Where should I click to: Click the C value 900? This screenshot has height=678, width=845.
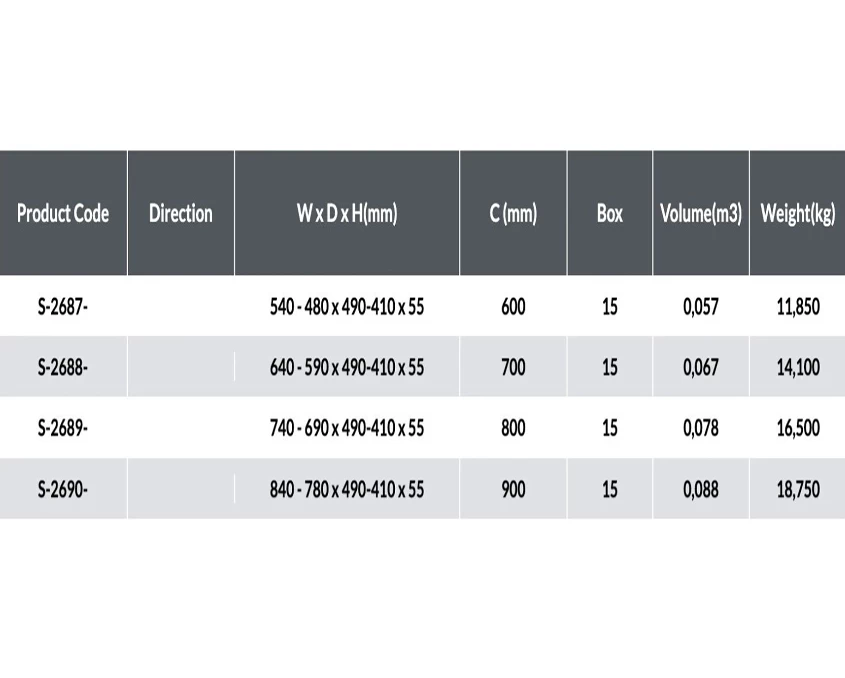[513, 489]
